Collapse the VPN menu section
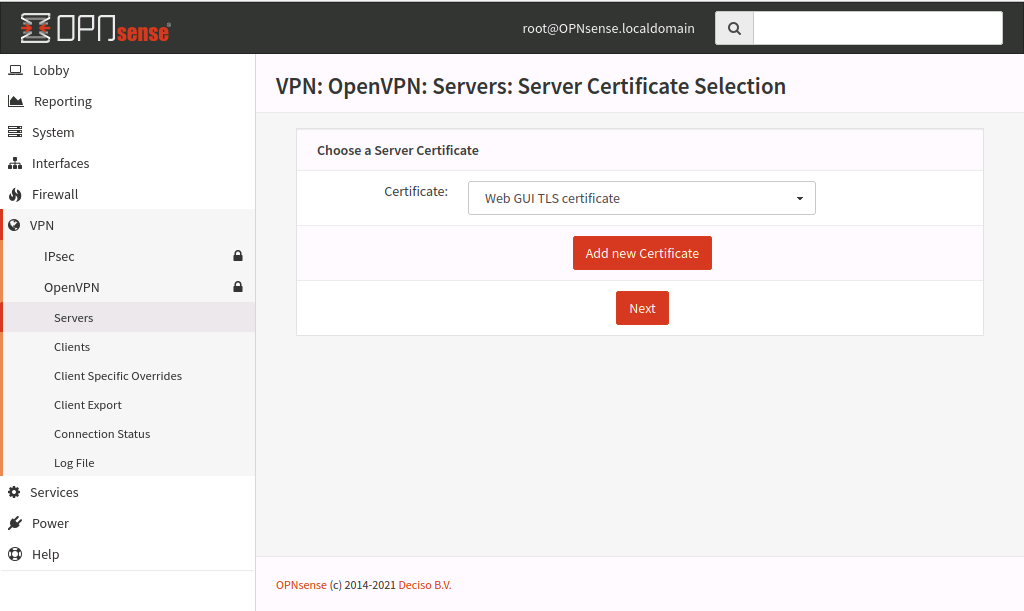Image resolution: width=1024 pixels, height=611 pixels. [x=42, y=225]
